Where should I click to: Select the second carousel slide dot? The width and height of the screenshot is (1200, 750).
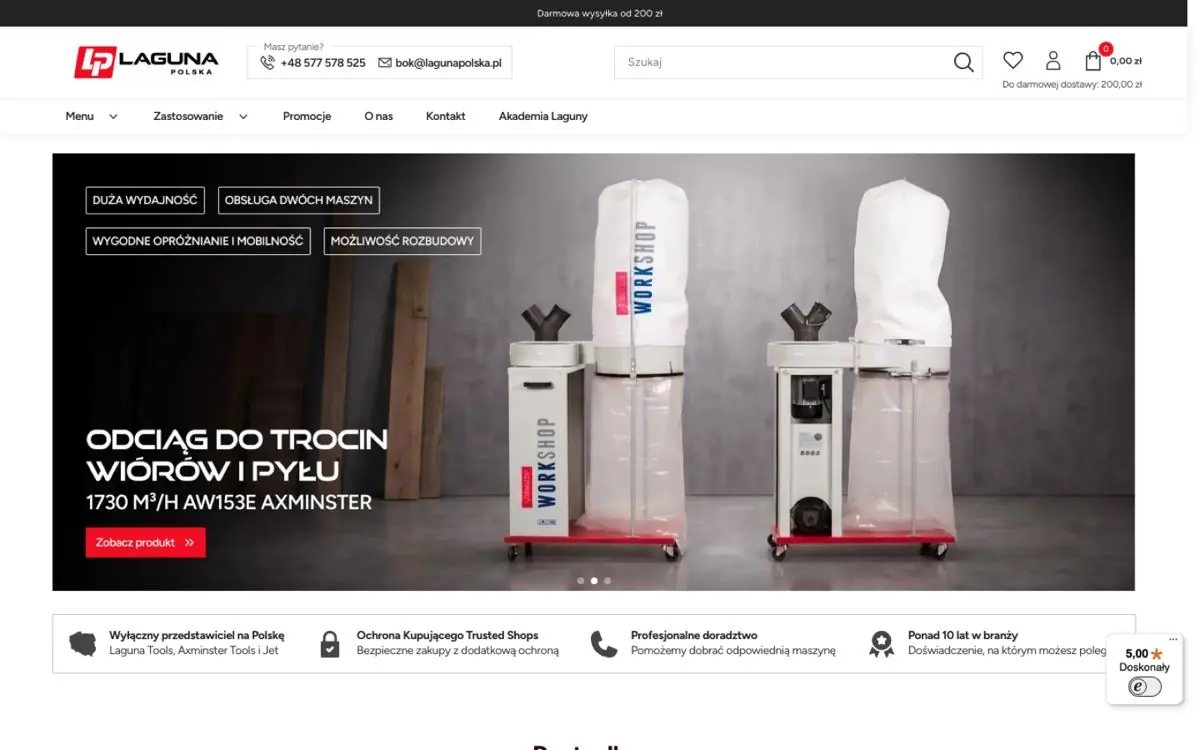coord(594,580)
